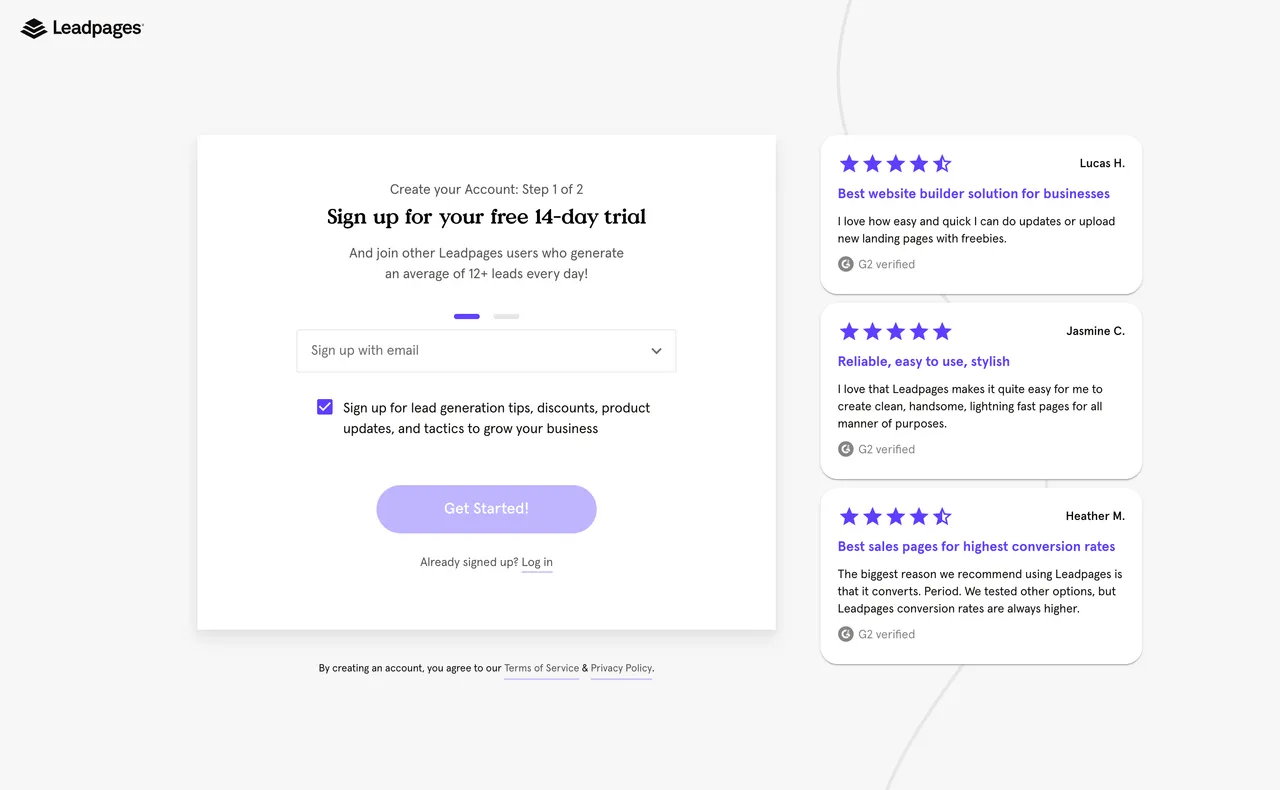Select the second step progress indicator
The image size is (1280, 790).
pos(506,316)
